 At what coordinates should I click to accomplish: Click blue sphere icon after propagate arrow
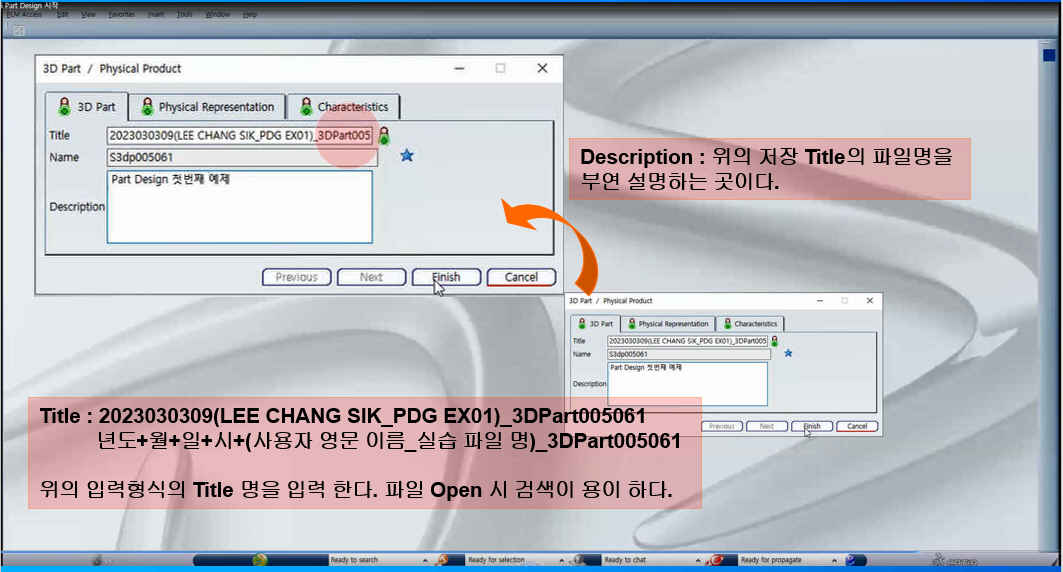(851, 560)
